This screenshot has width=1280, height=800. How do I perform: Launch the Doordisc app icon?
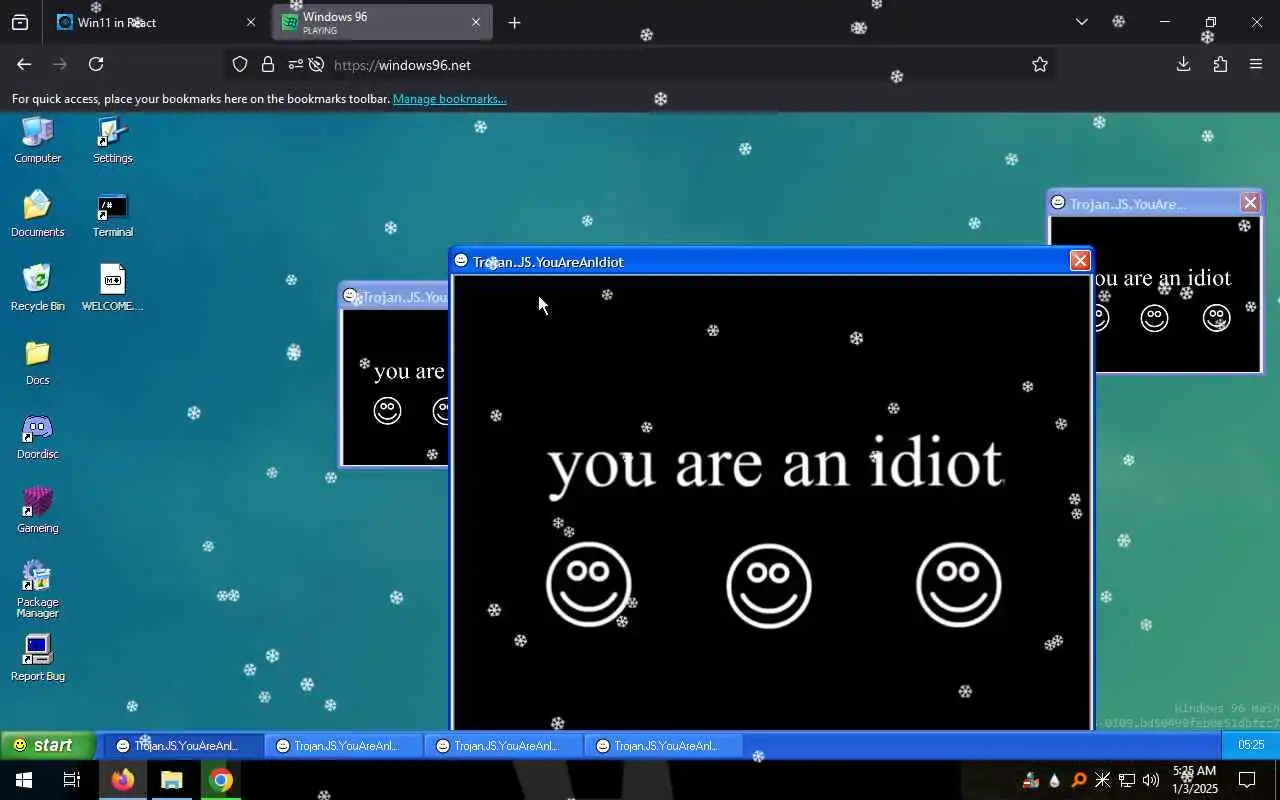(37, 435)
